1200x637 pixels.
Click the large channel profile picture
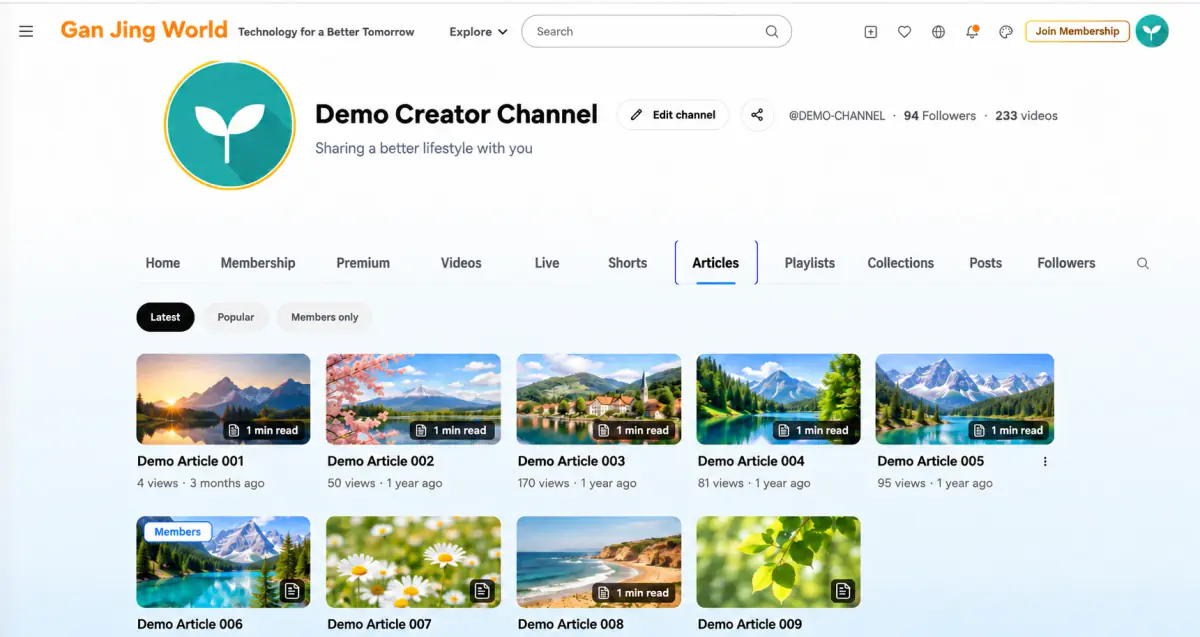coord(230,125)
